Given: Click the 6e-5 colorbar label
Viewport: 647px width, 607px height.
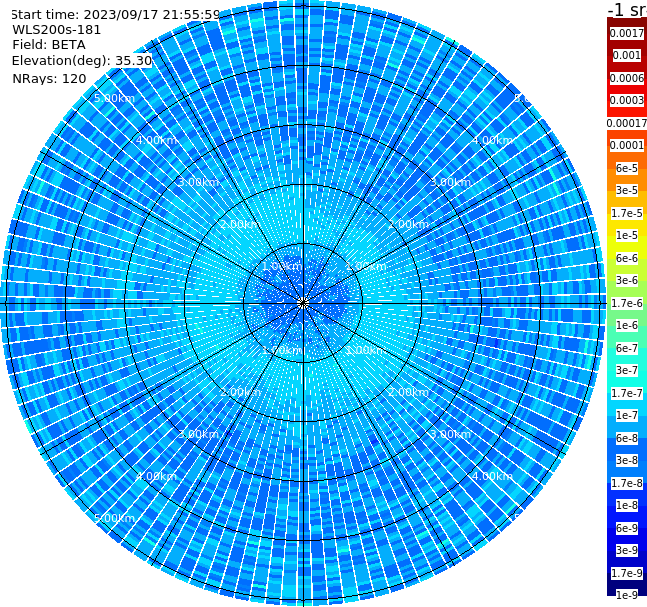Looking at the screenshot, I should tap(627, 168).
